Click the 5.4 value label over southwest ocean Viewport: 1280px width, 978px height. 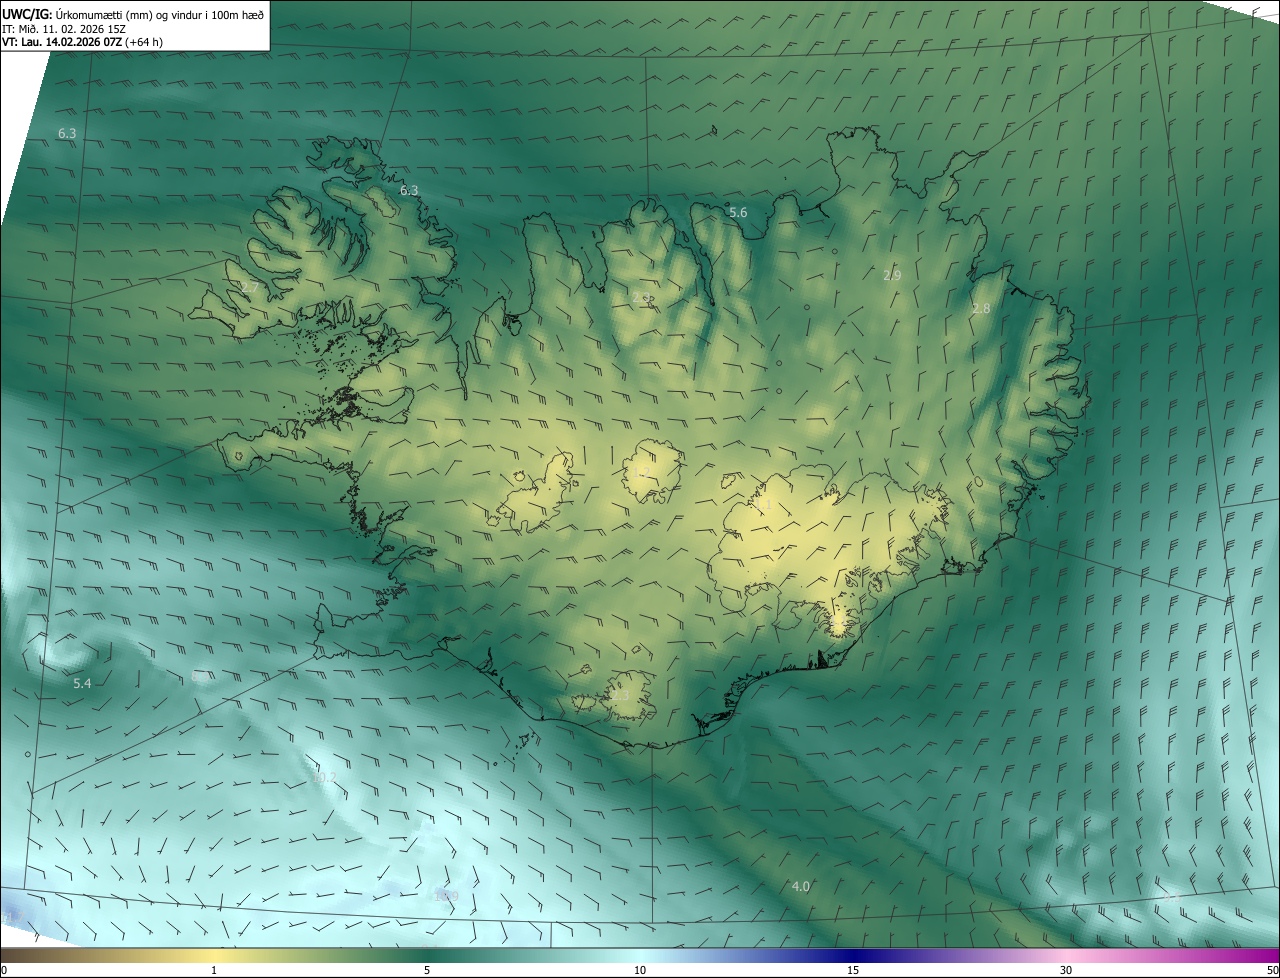82,683
